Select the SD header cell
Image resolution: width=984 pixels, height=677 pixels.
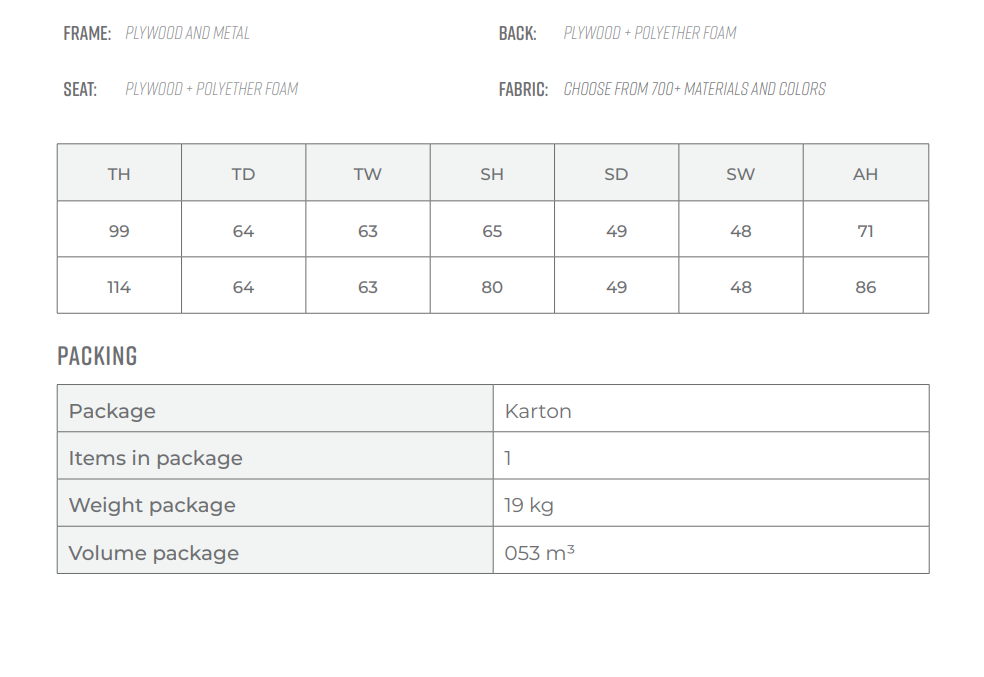616,173
